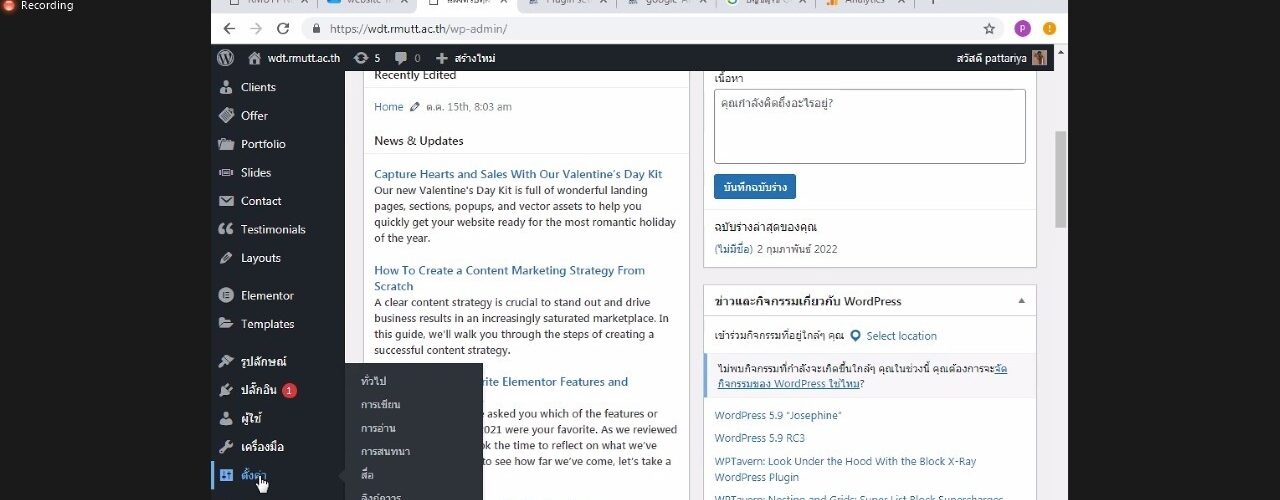This screenshot has width=1280, height=500.
Task: View site info lock icon
Action: pos(316,29)
